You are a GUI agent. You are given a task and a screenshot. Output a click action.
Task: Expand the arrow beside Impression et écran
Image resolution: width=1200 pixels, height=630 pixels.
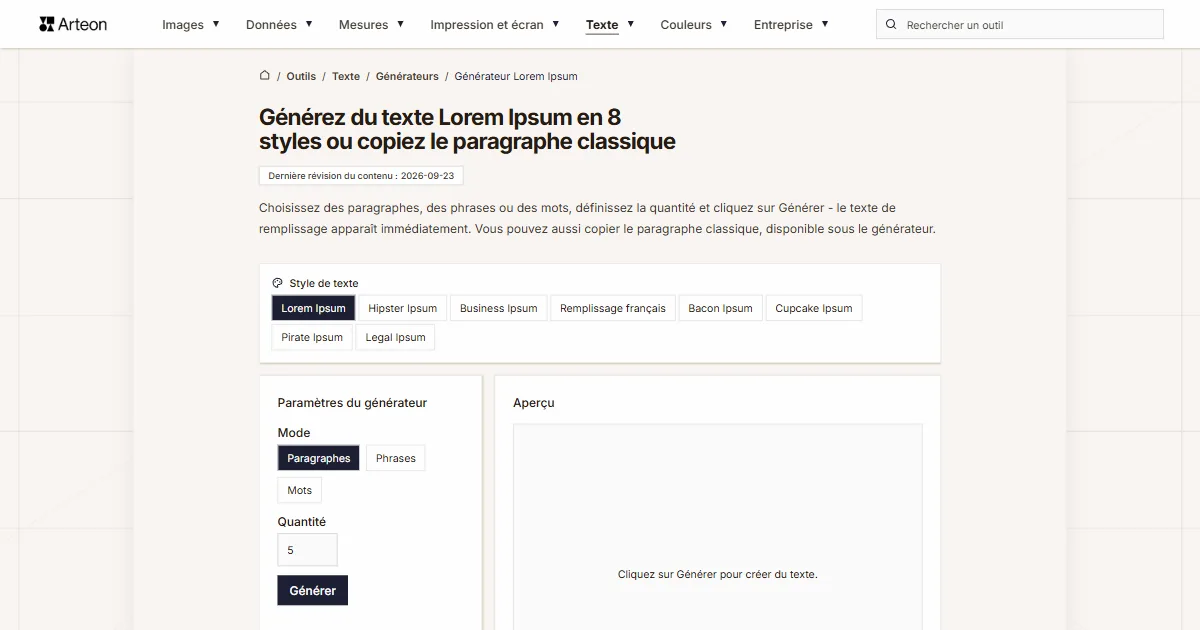coord(556,24)
